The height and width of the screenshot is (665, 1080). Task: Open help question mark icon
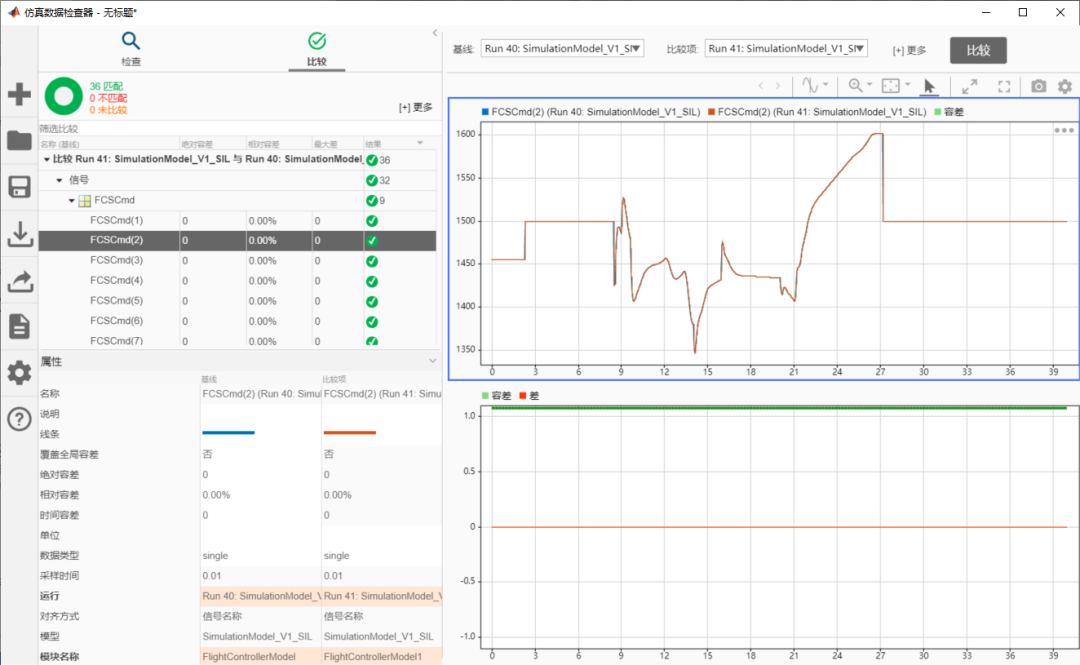coord(19,419)
